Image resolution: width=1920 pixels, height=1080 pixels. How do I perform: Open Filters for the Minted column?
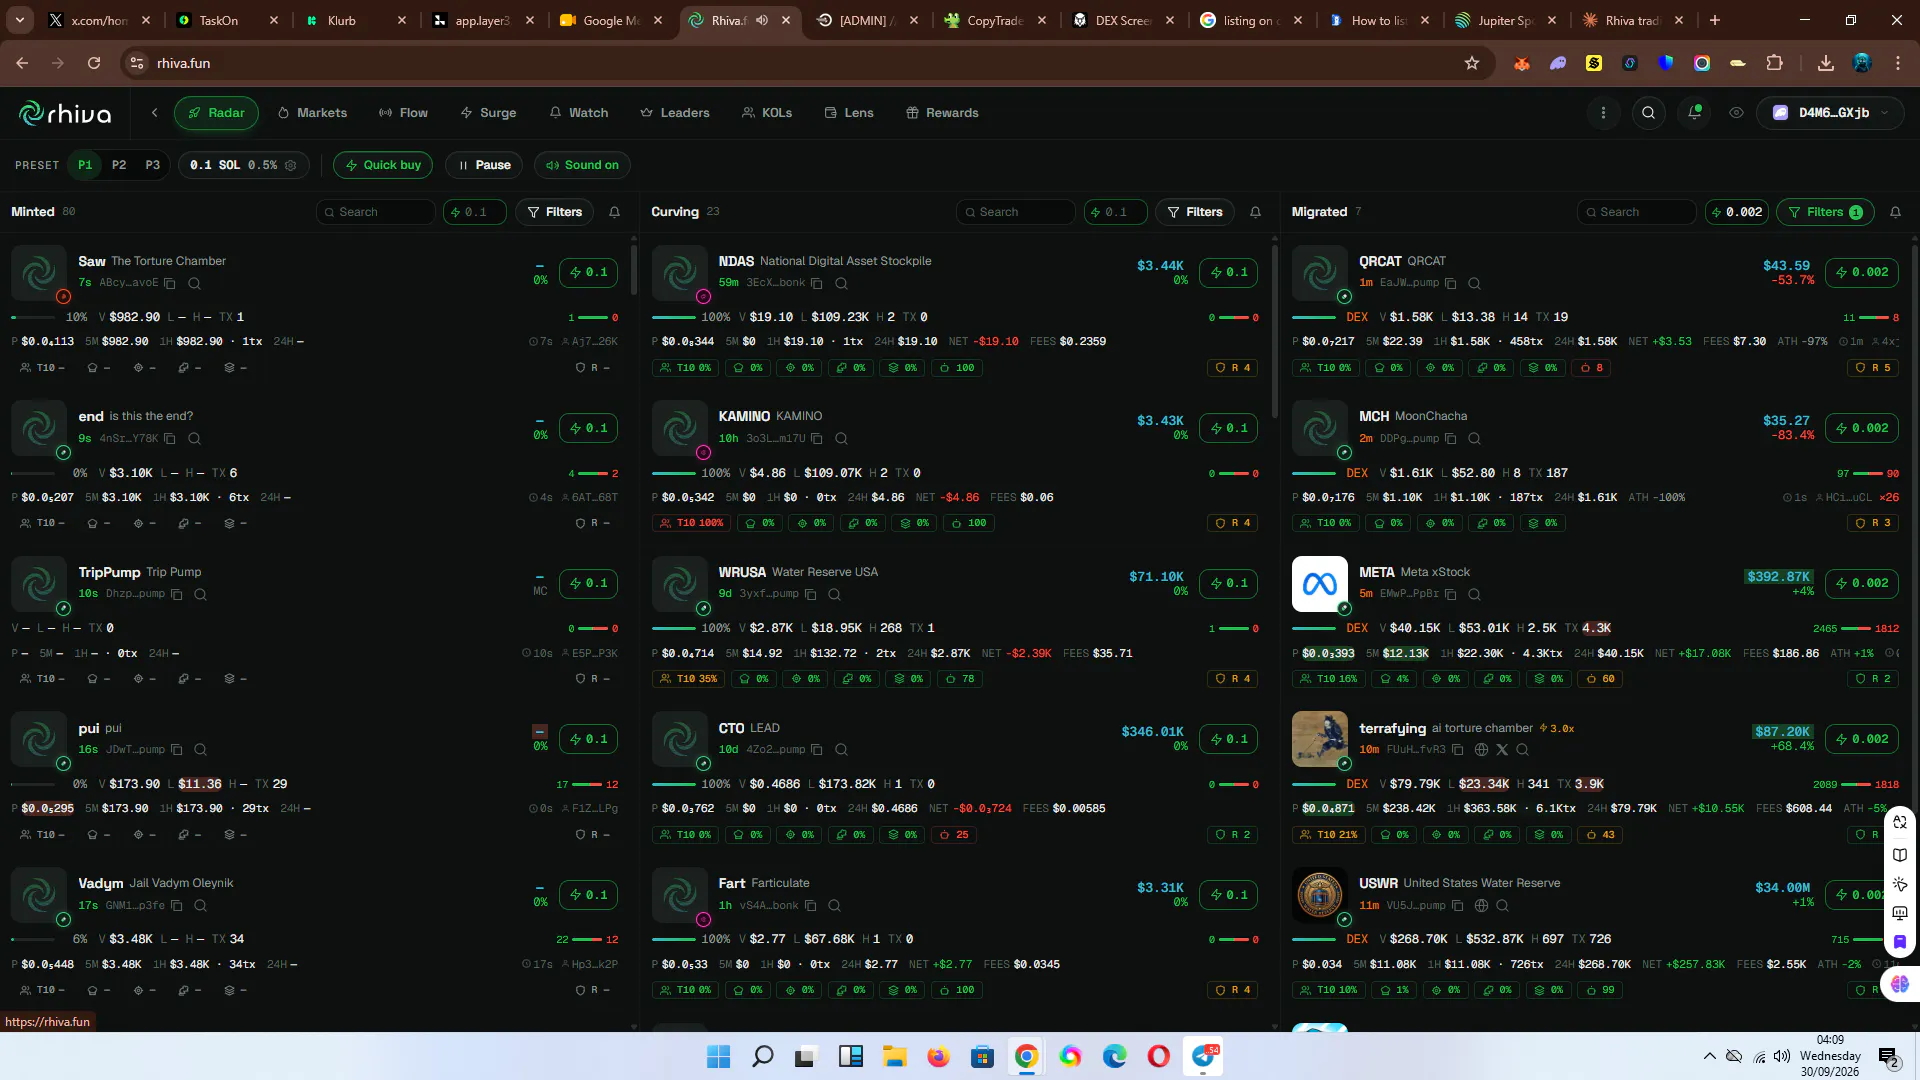pos(555,212)
